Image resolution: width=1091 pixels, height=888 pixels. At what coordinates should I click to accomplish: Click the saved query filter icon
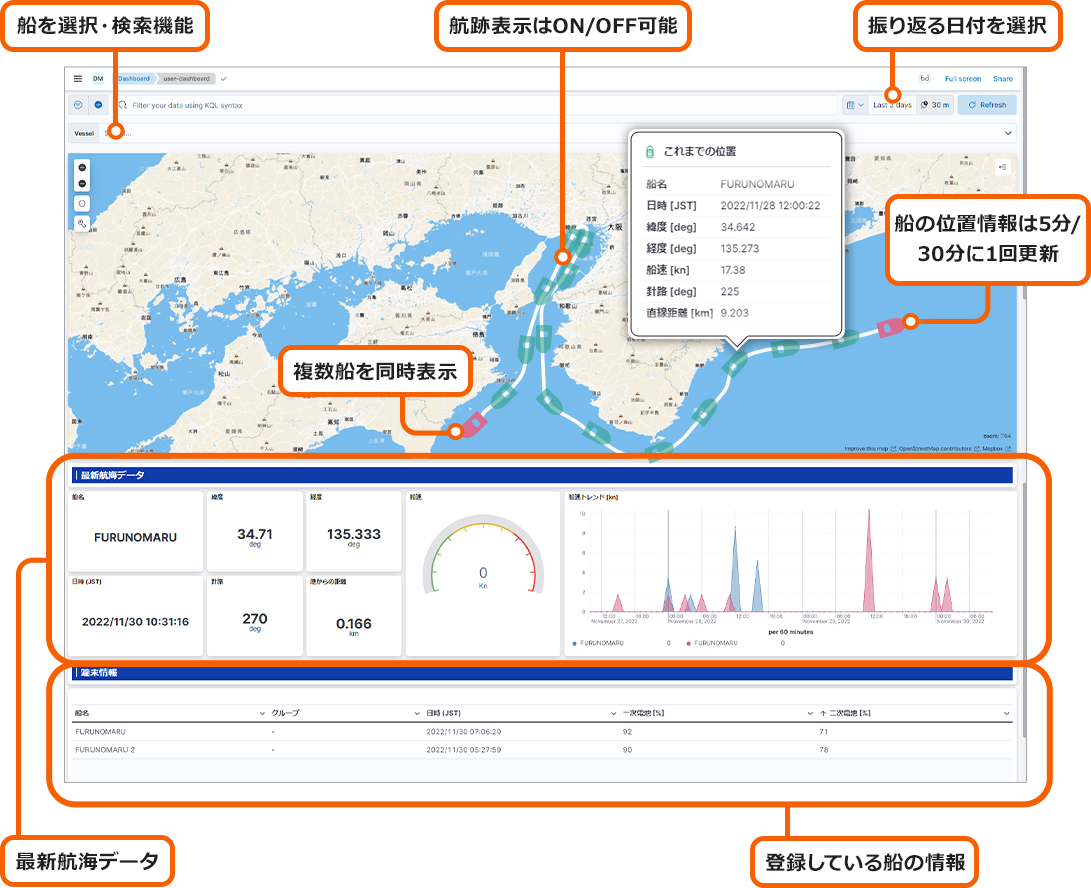click(79, 104)
